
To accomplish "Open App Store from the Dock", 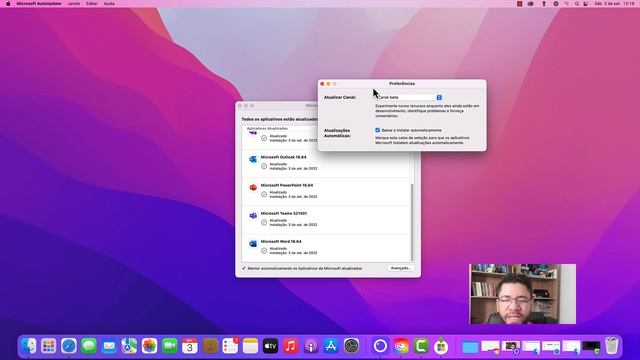I will coord(331,346).
